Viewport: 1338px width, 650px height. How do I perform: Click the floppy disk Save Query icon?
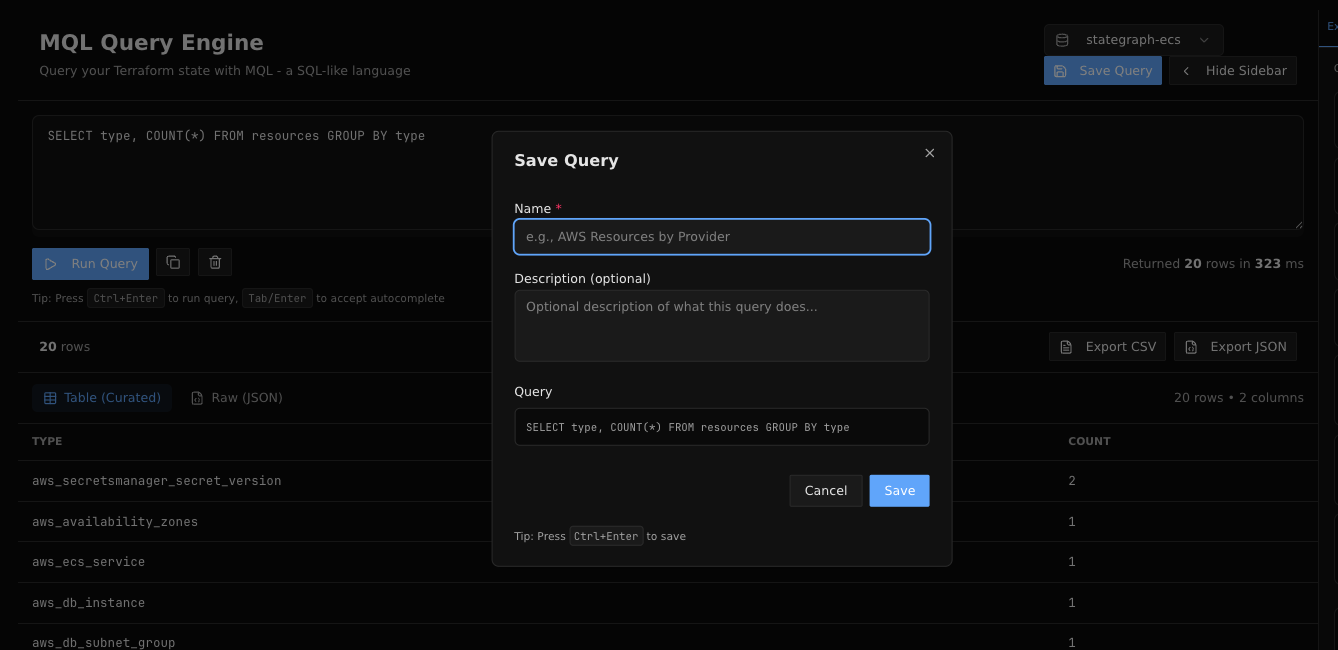(1061, 71)
